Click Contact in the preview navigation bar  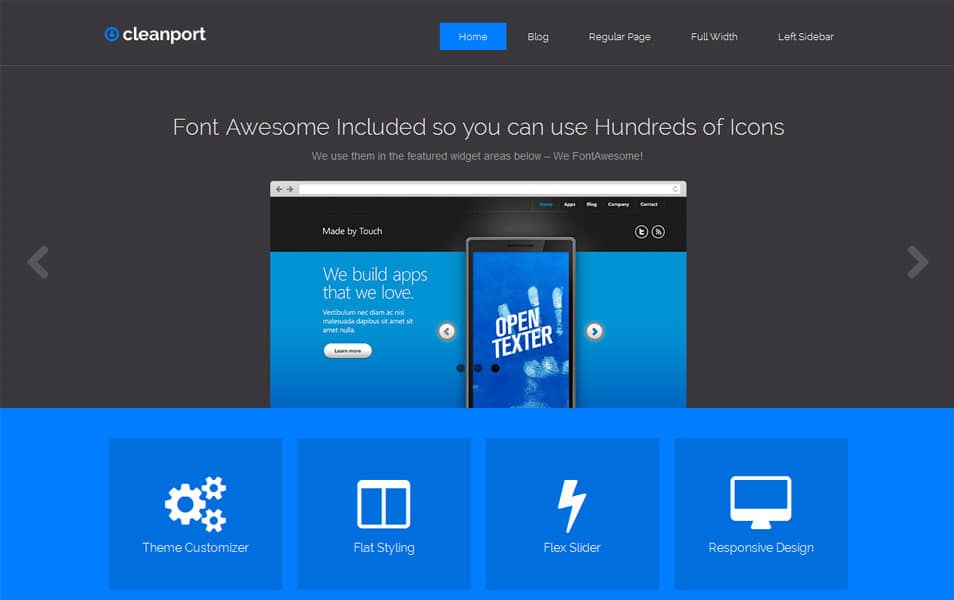pyautogui.click(x=649, y=204)
